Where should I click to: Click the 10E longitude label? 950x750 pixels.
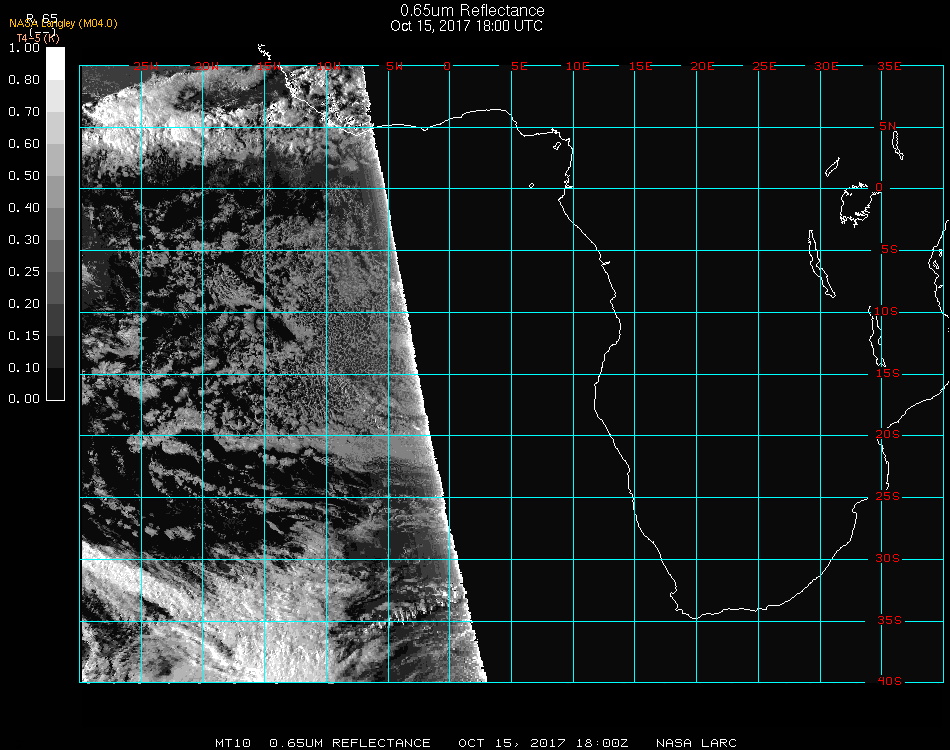coord(577,66)
